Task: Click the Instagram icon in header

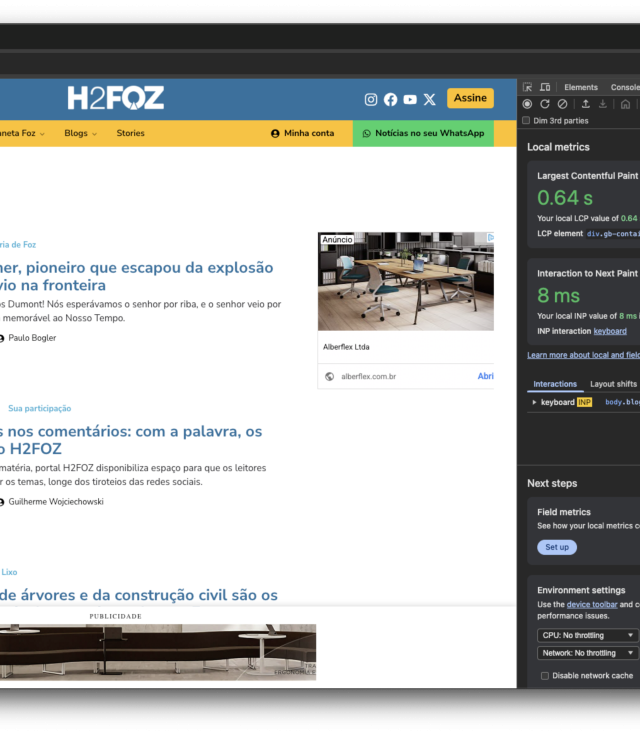Action: point(371,99)
